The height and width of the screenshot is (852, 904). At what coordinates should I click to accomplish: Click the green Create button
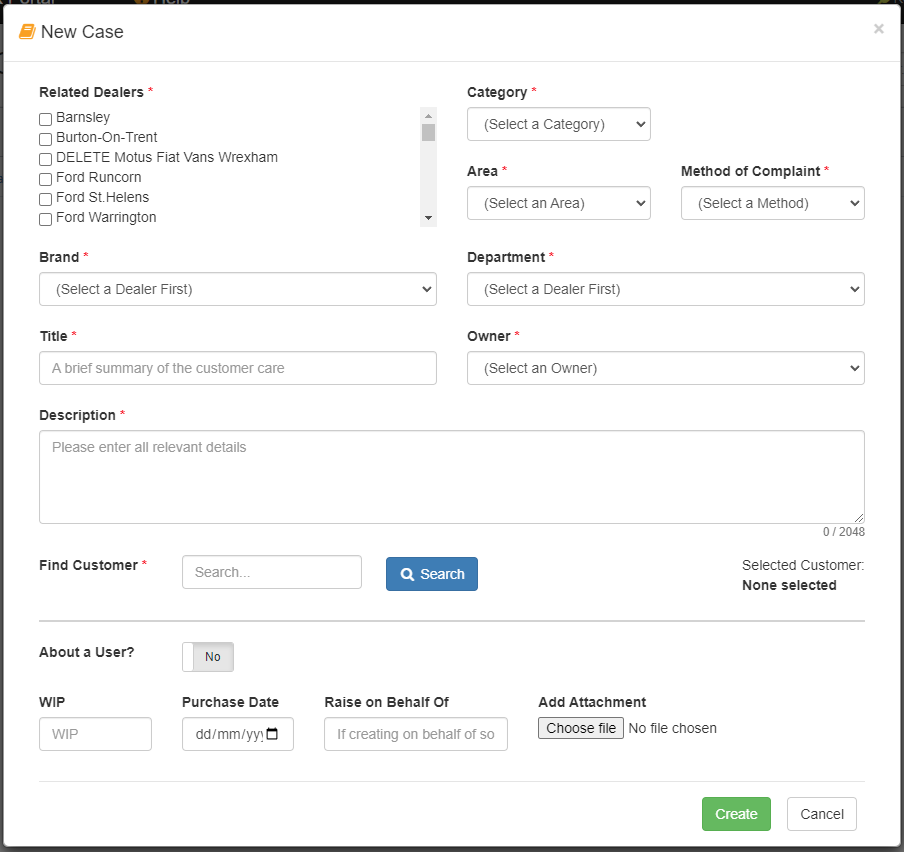pyautogui.click(x=736, y=814)
